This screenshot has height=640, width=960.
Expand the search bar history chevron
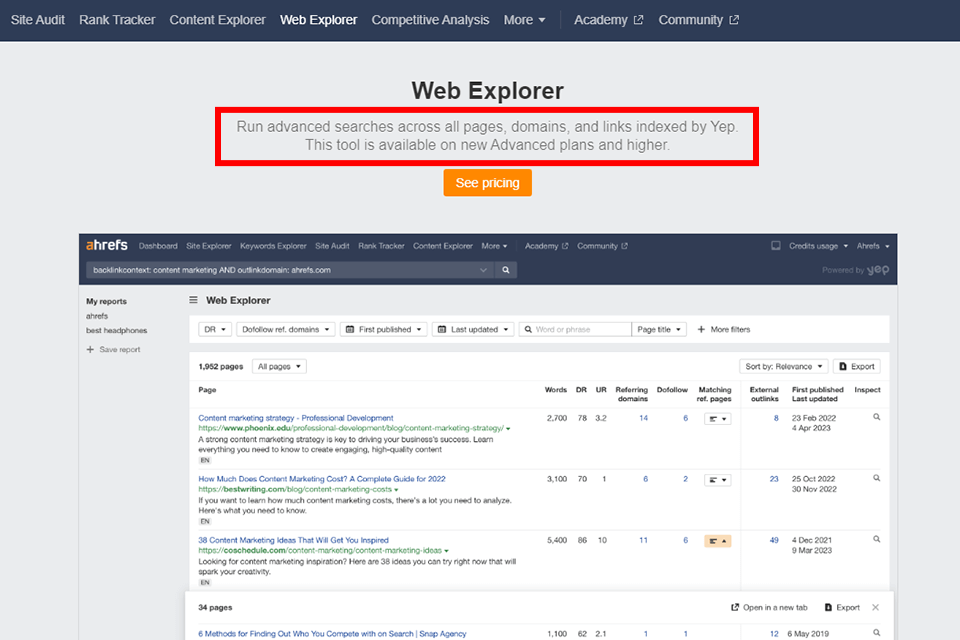[484, 269]
